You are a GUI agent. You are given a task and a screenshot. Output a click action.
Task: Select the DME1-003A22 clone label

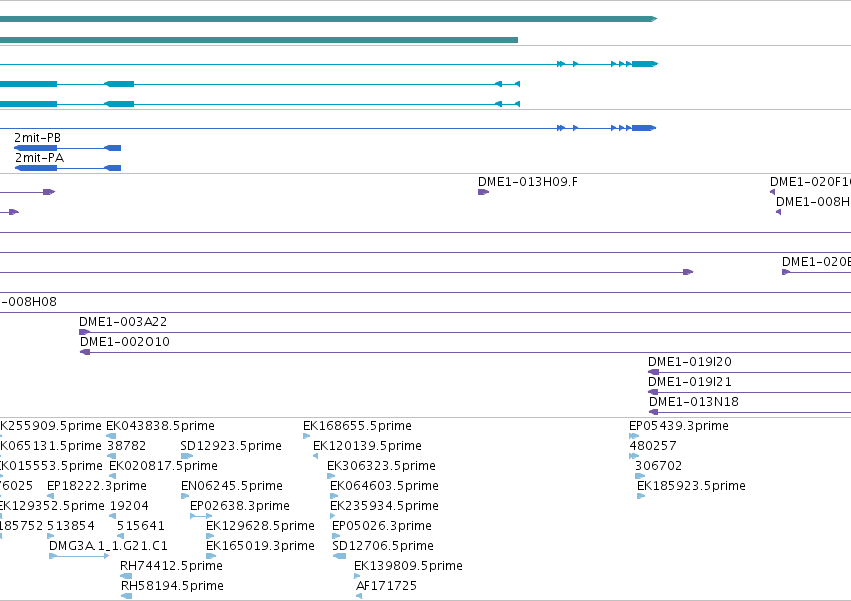pyautogui.click(x=123, y=322)
